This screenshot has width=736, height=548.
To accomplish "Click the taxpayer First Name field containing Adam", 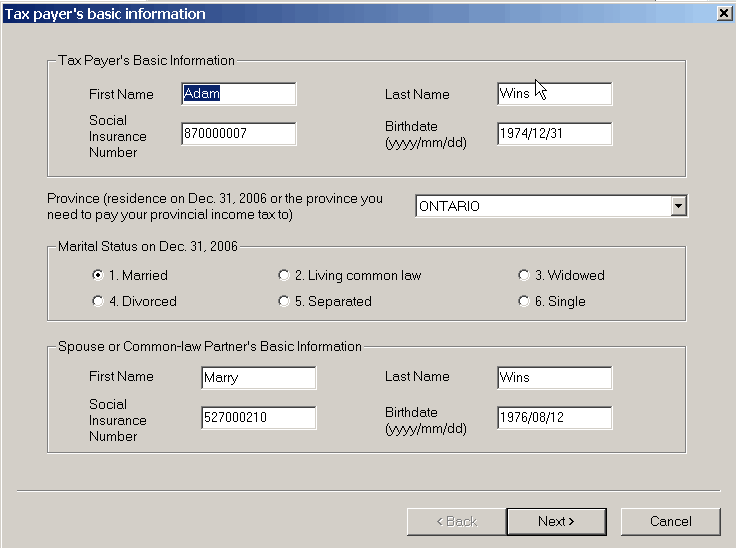I will (x=239, y=94).
